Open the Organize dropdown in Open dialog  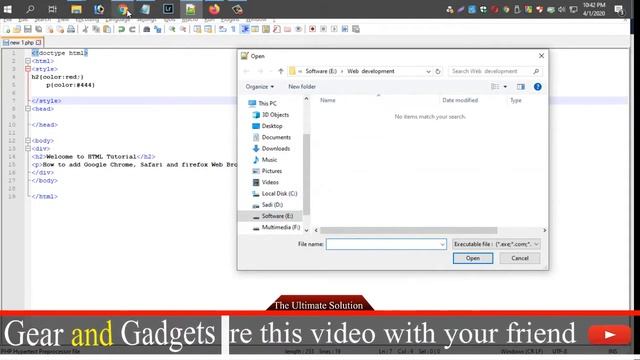(x=260, y=87)
